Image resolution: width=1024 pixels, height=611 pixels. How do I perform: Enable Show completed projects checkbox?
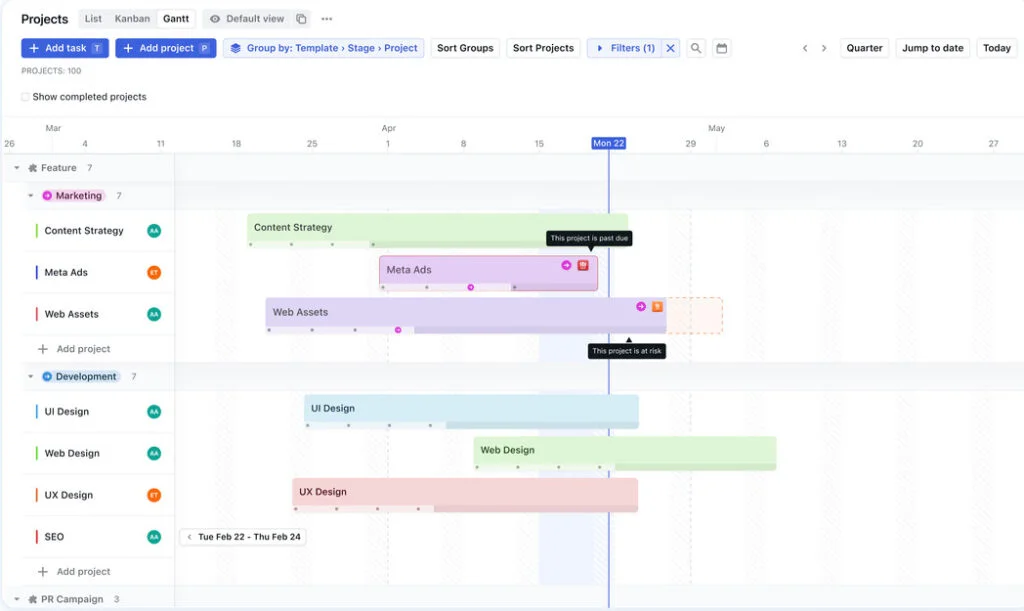click(25, 97)
